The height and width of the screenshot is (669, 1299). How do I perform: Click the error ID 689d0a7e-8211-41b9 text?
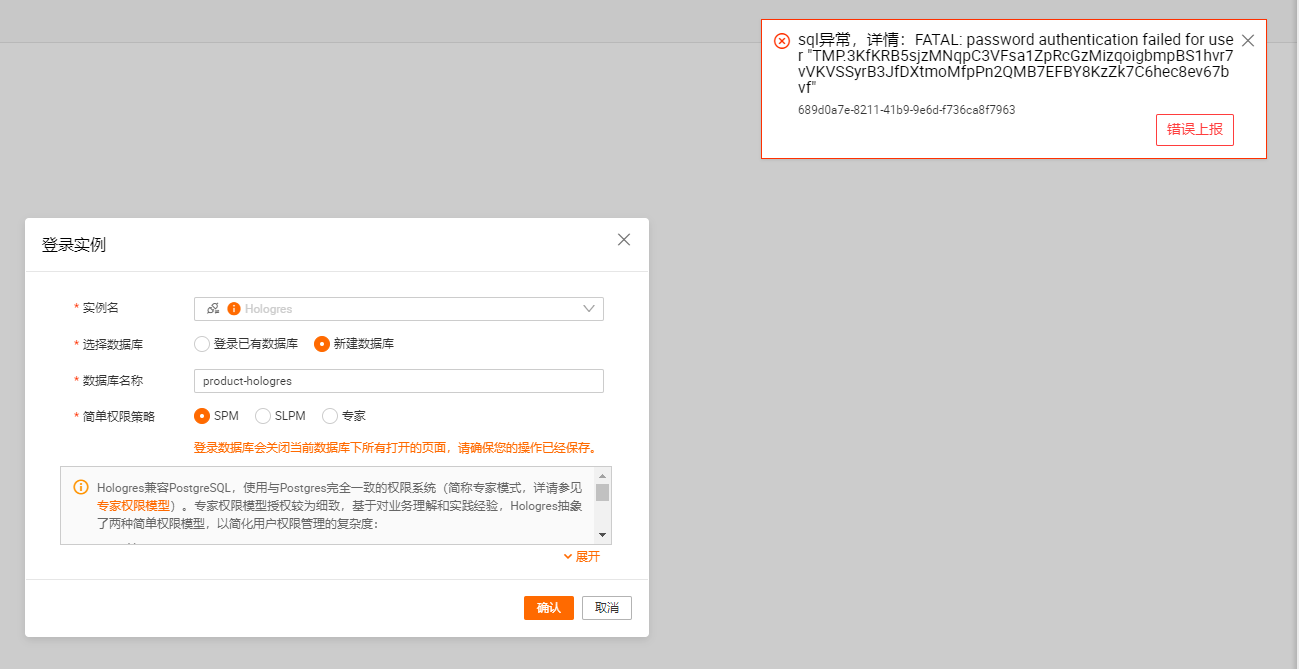906,110
